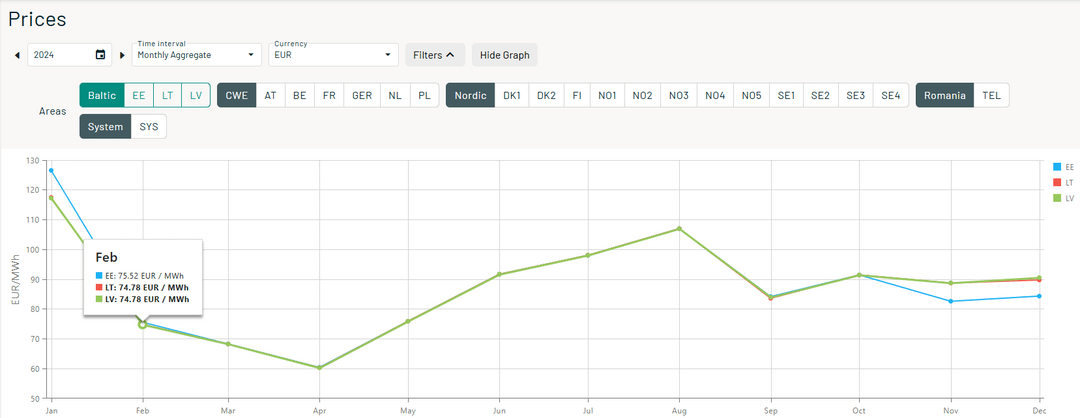Toggle the DK2 area
This screenshot has width=1080, height=418.
tap(546, 96)
